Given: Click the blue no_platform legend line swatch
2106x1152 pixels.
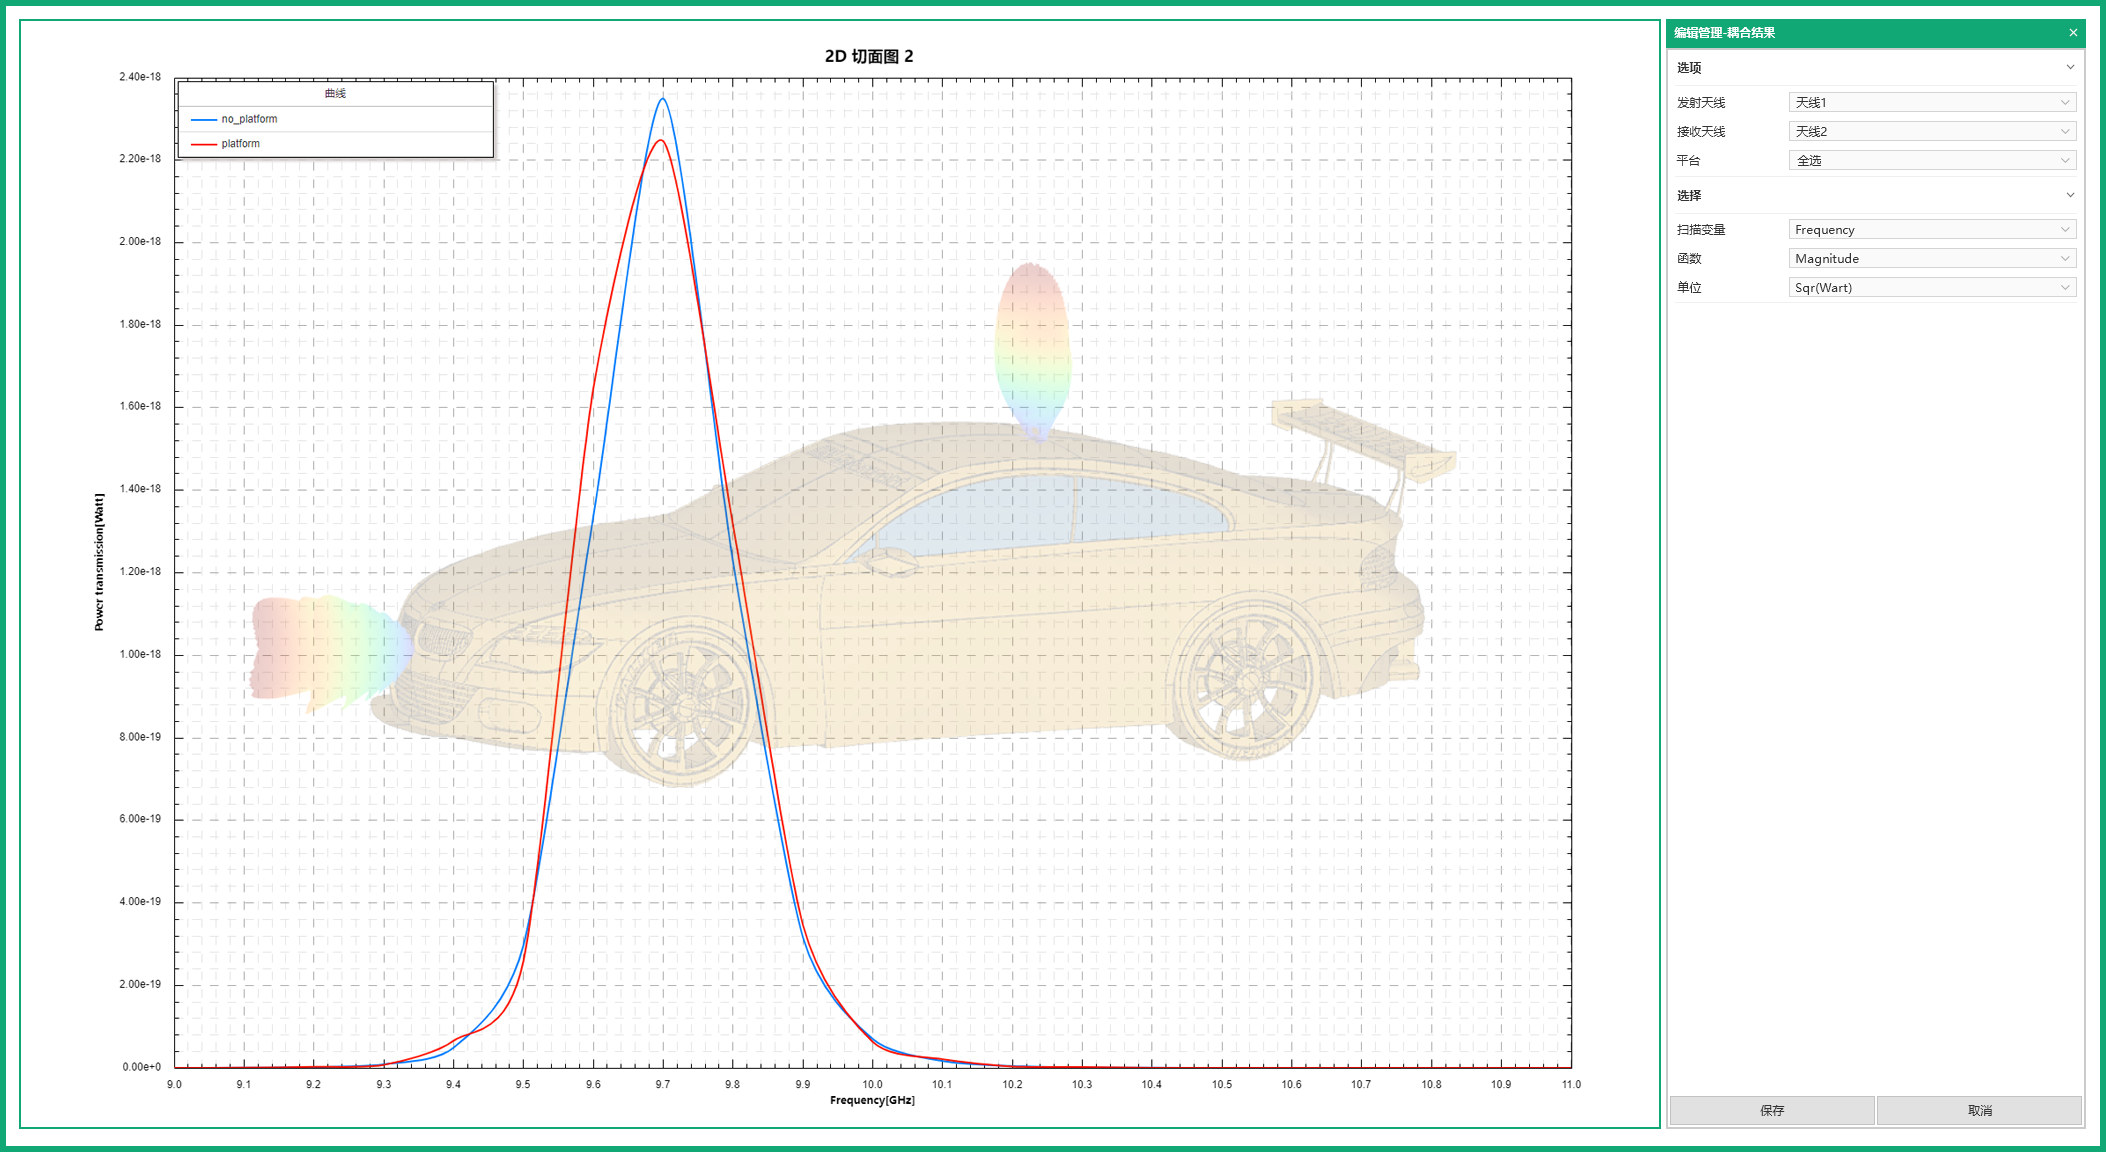Looking at the screenshot, I should (204, 119).
